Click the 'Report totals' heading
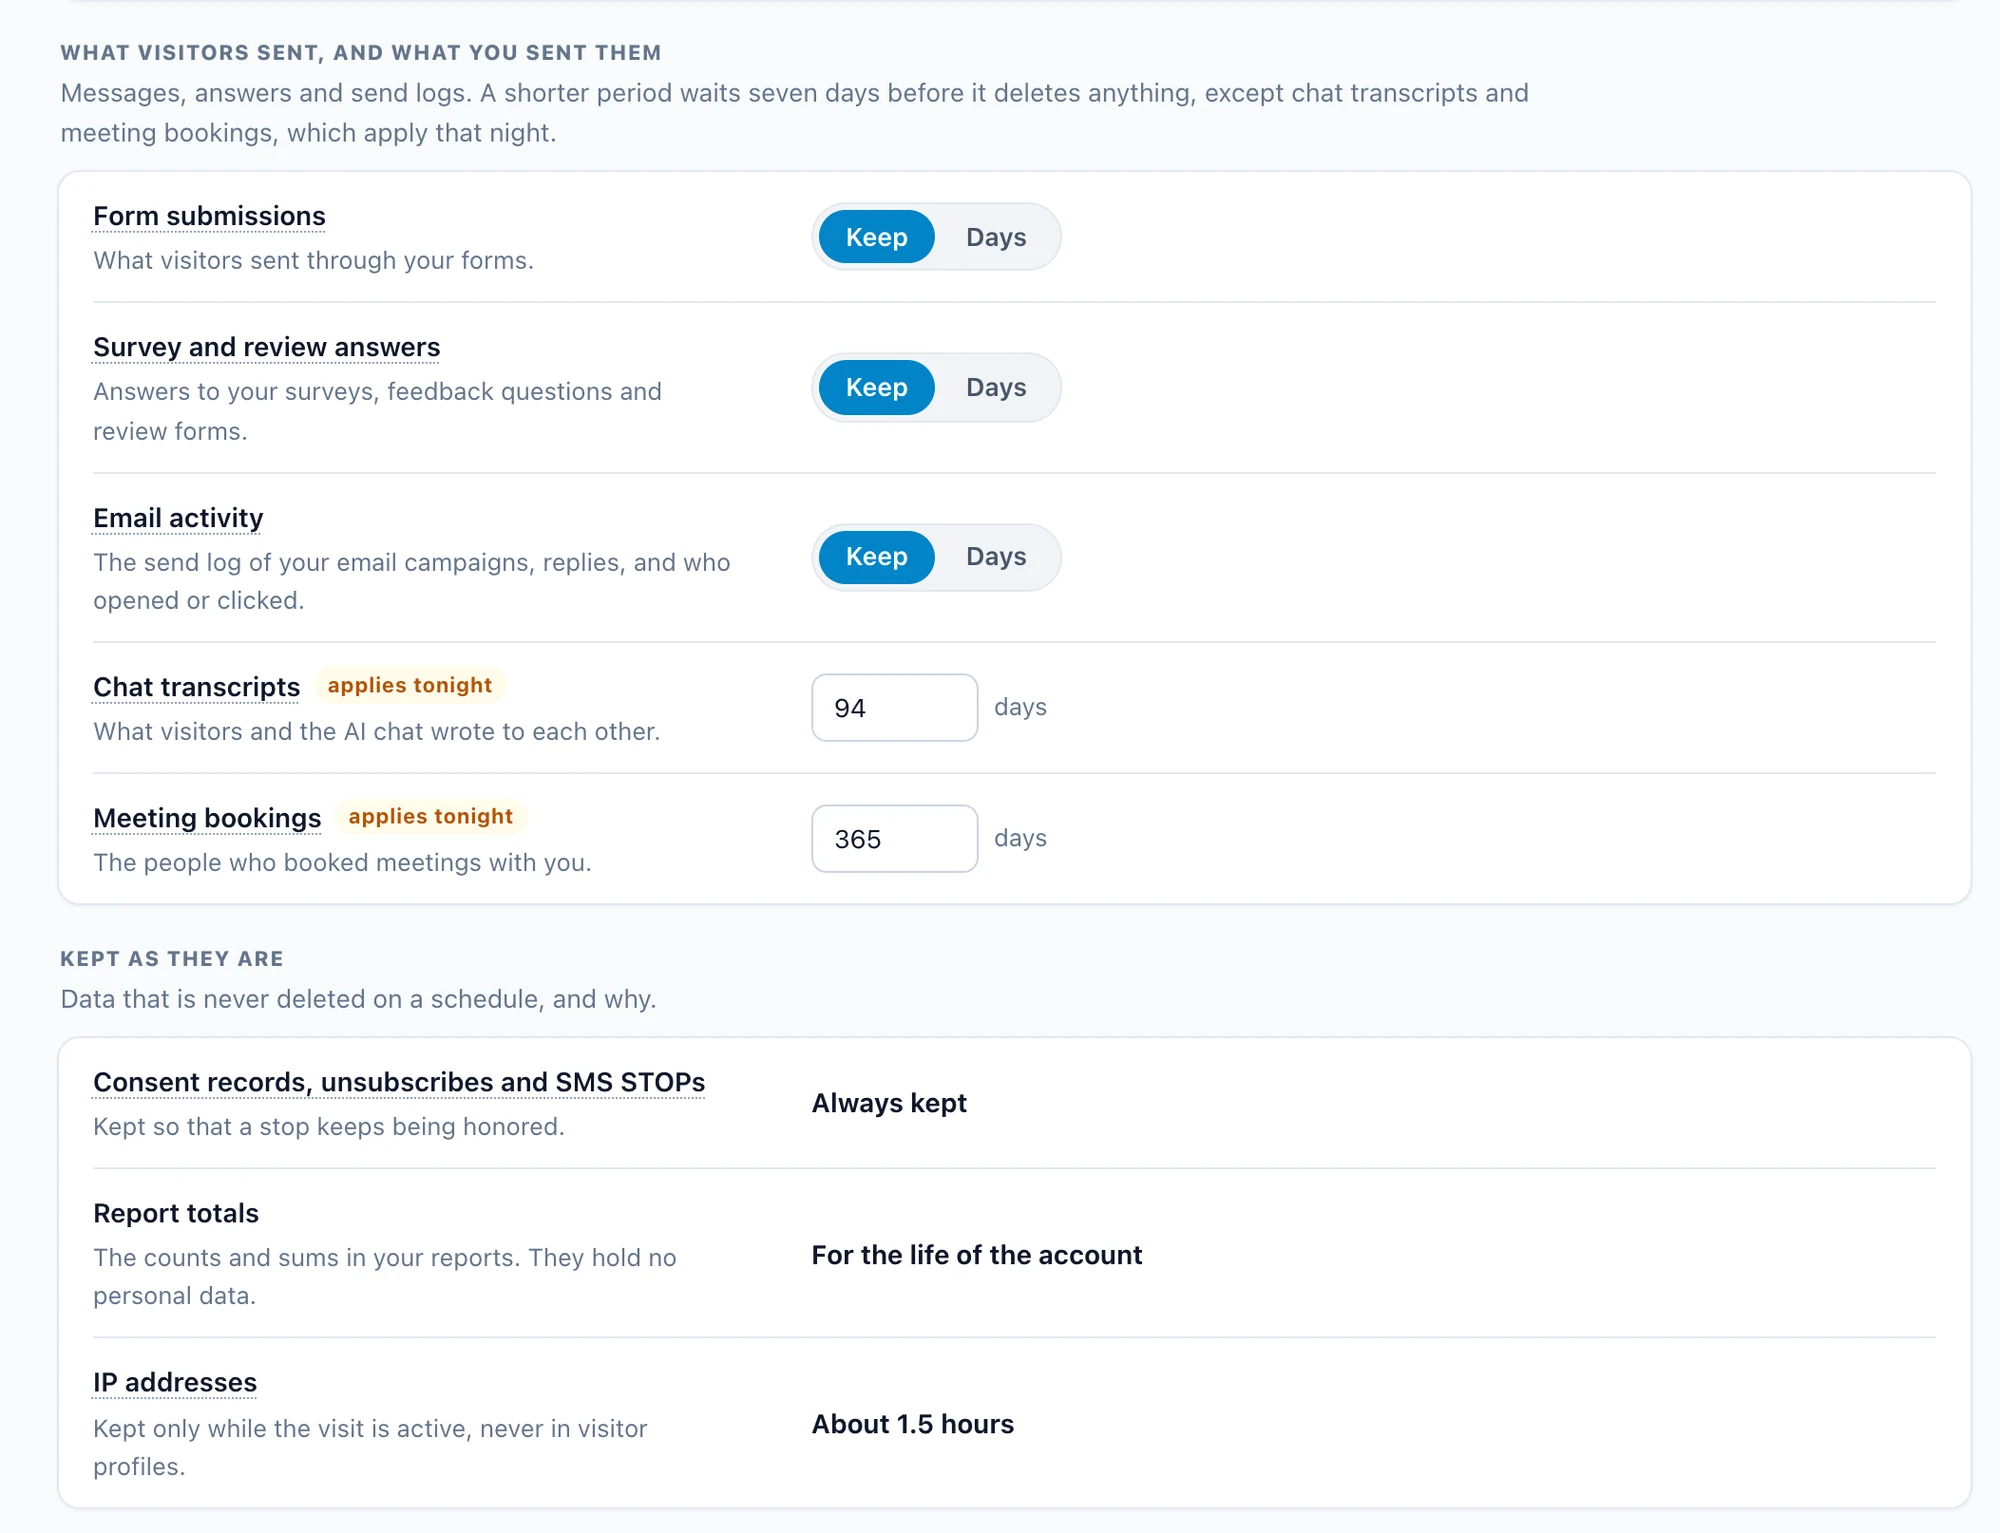Viewport: 2000px width, 1533px height. click(176, 1213)
